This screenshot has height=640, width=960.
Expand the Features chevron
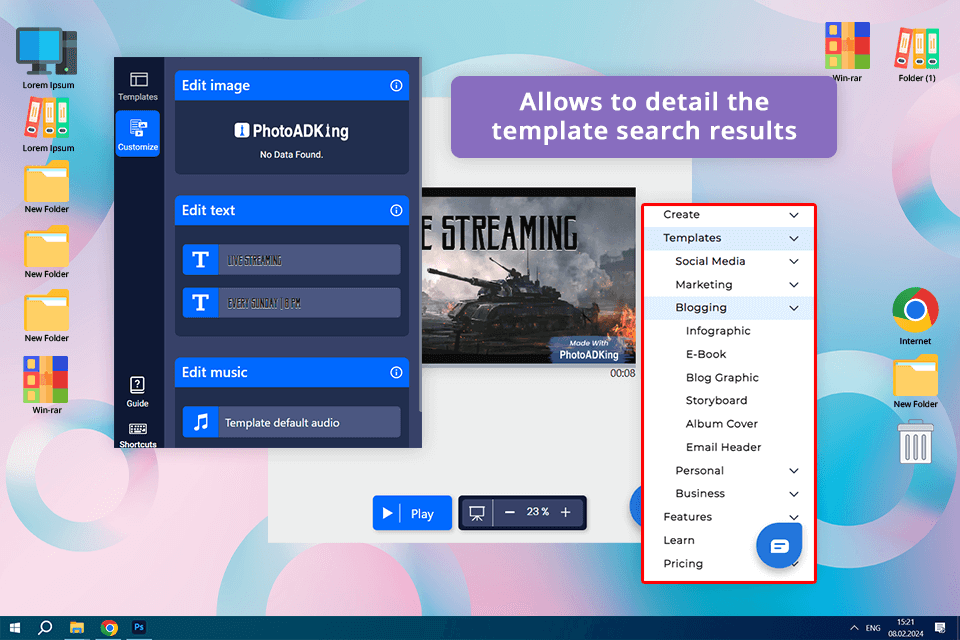(793, 518)
